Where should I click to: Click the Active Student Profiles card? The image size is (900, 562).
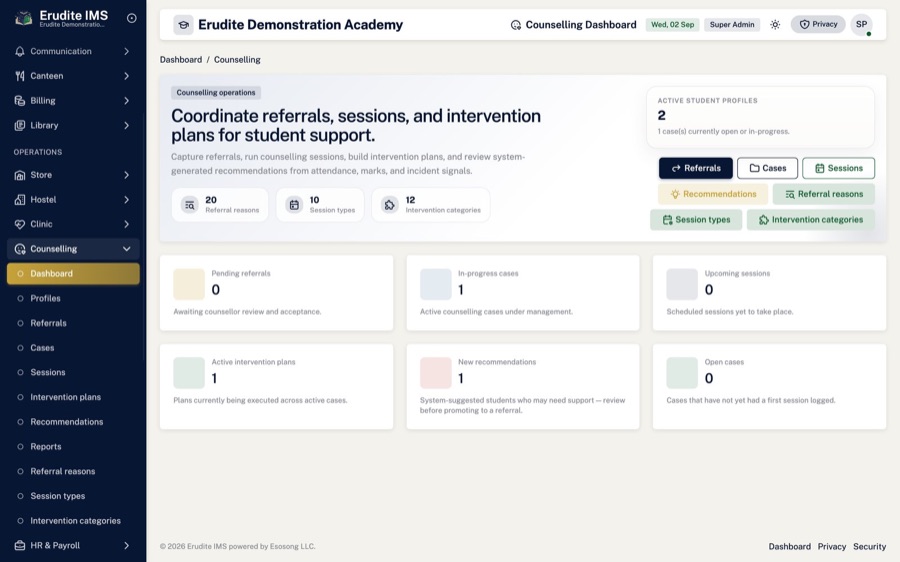pyautogui.click(x=761, y=117)
